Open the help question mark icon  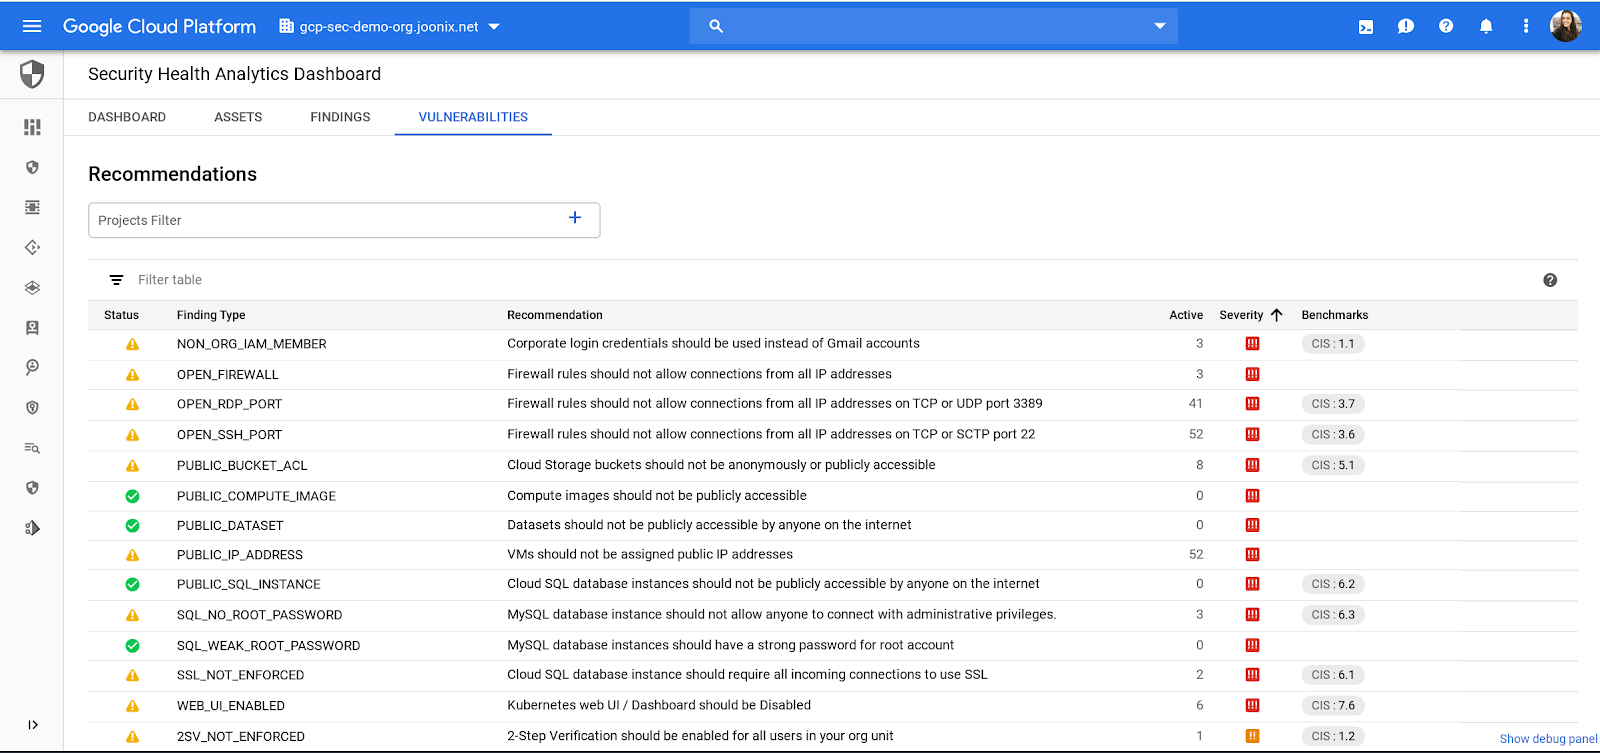coord(1446,26)
